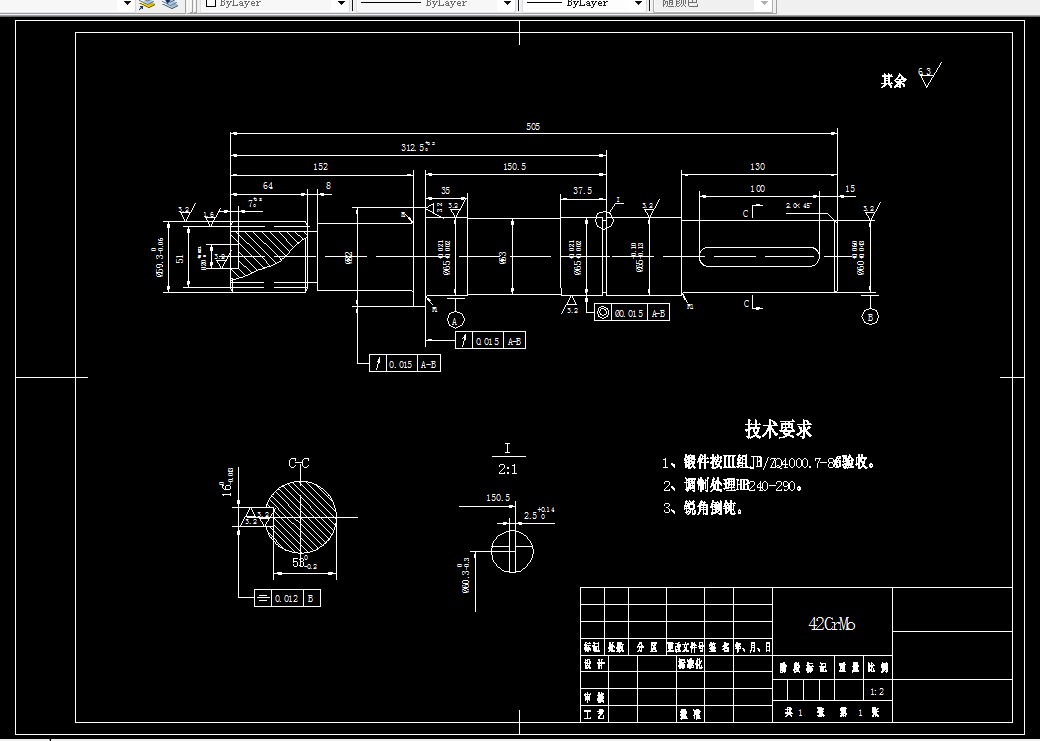Select the 35 dimension text
This screenshot has height=741, width=1040.
[445, 190]
